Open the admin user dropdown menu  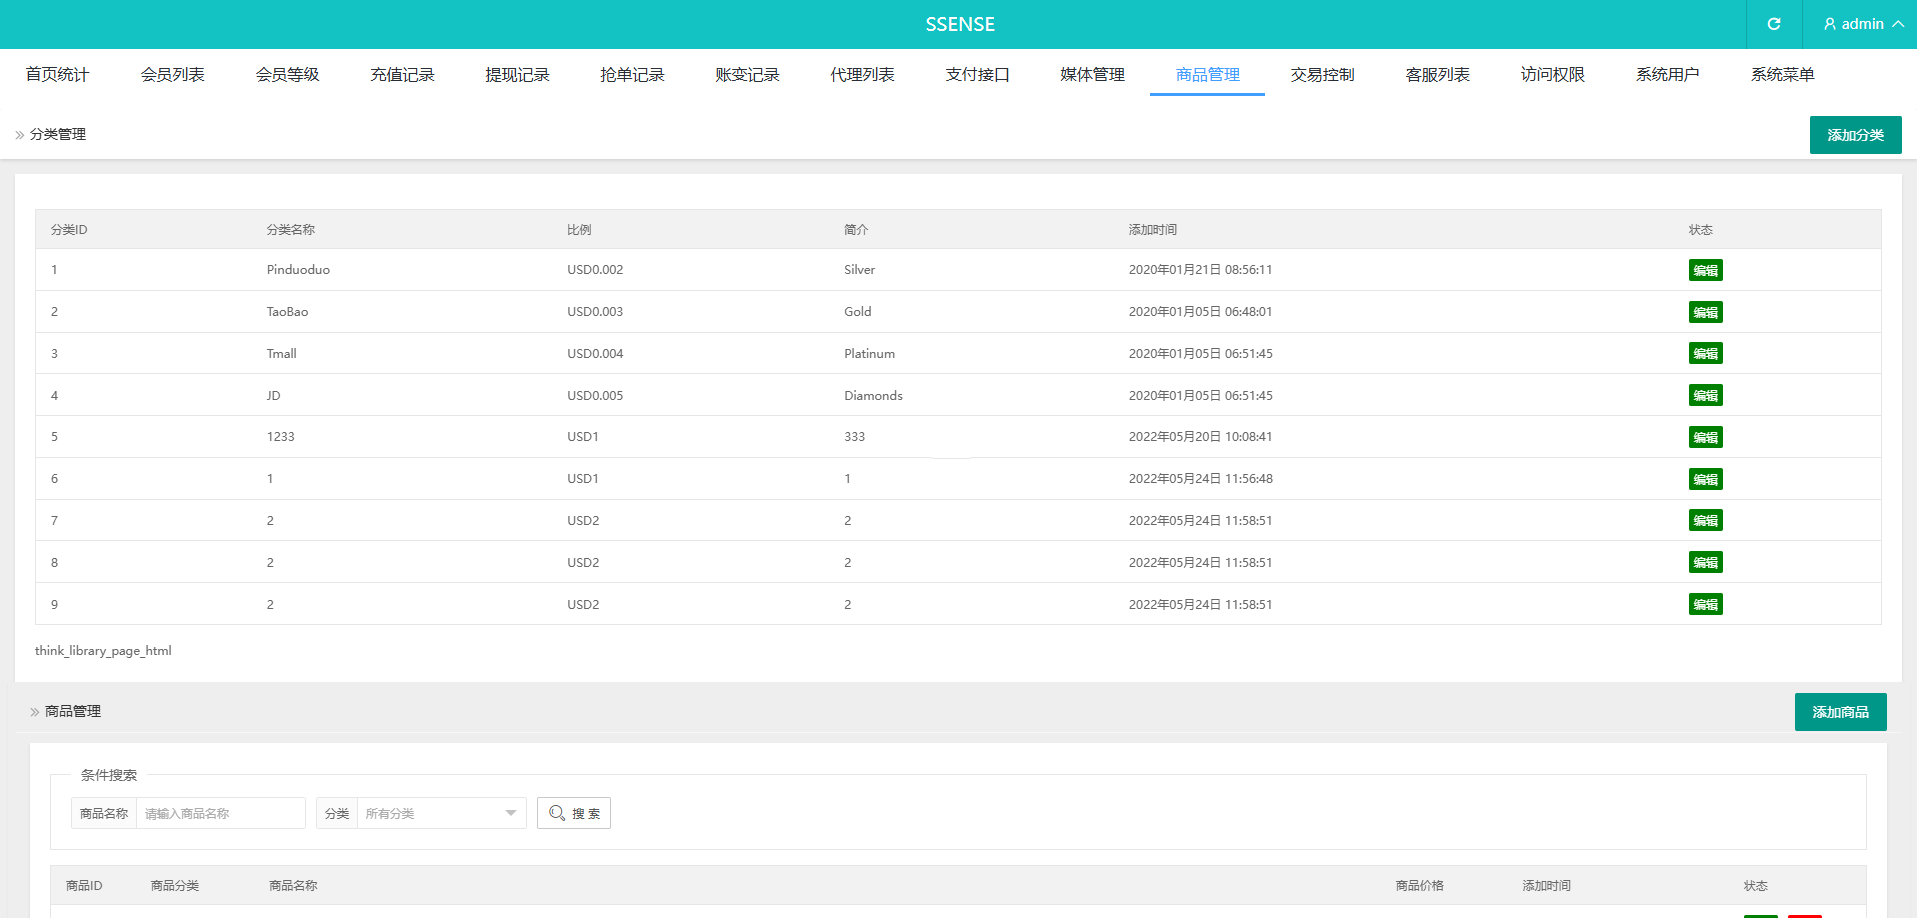[x=1862, y=24]
